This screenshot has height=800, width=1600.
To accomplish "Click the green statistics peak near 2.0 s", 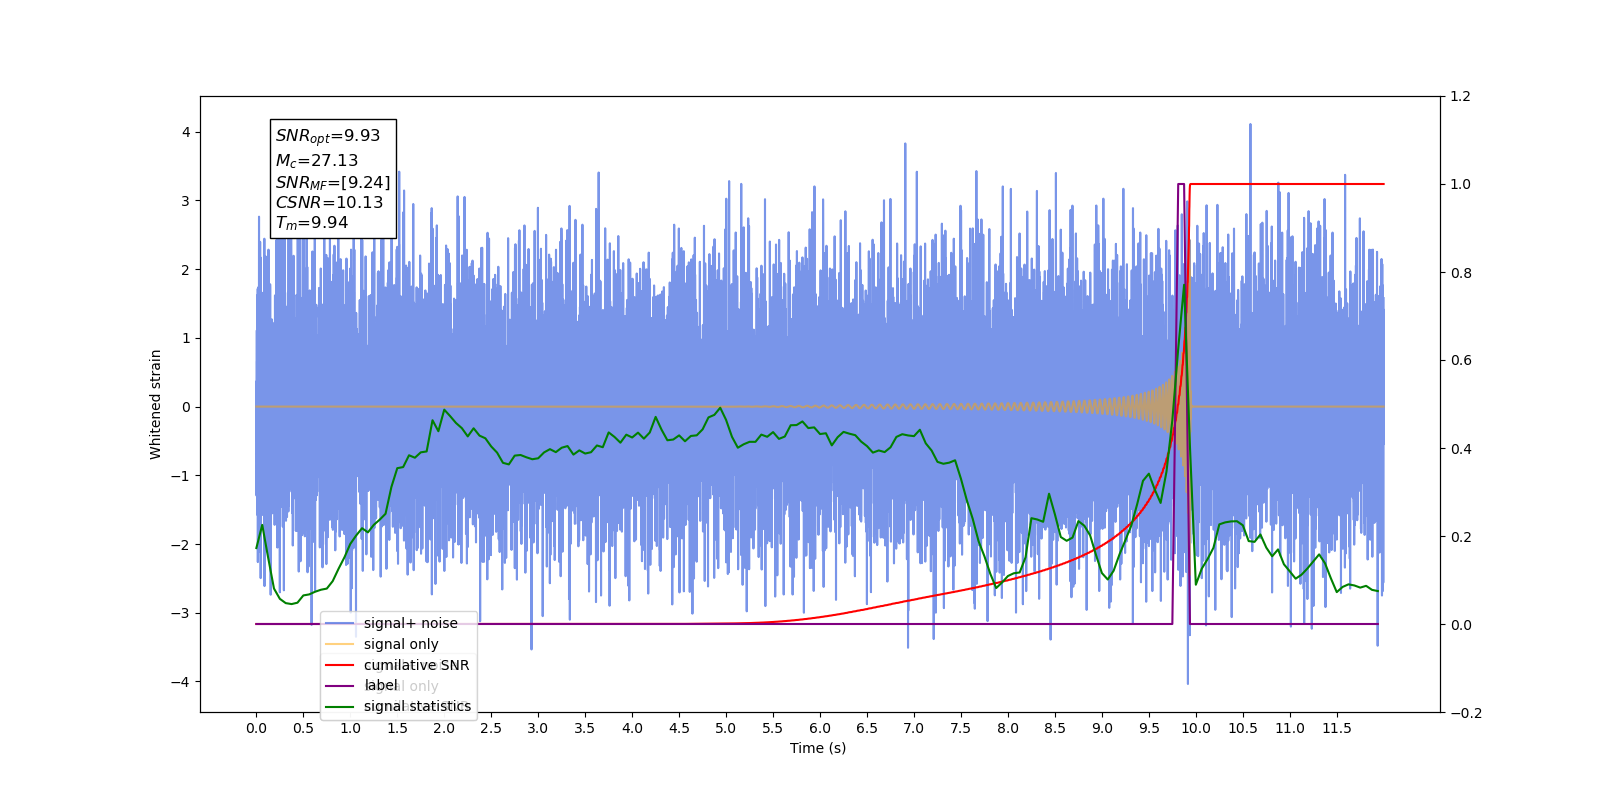I will pyautogui.click(x=444, y=410).
